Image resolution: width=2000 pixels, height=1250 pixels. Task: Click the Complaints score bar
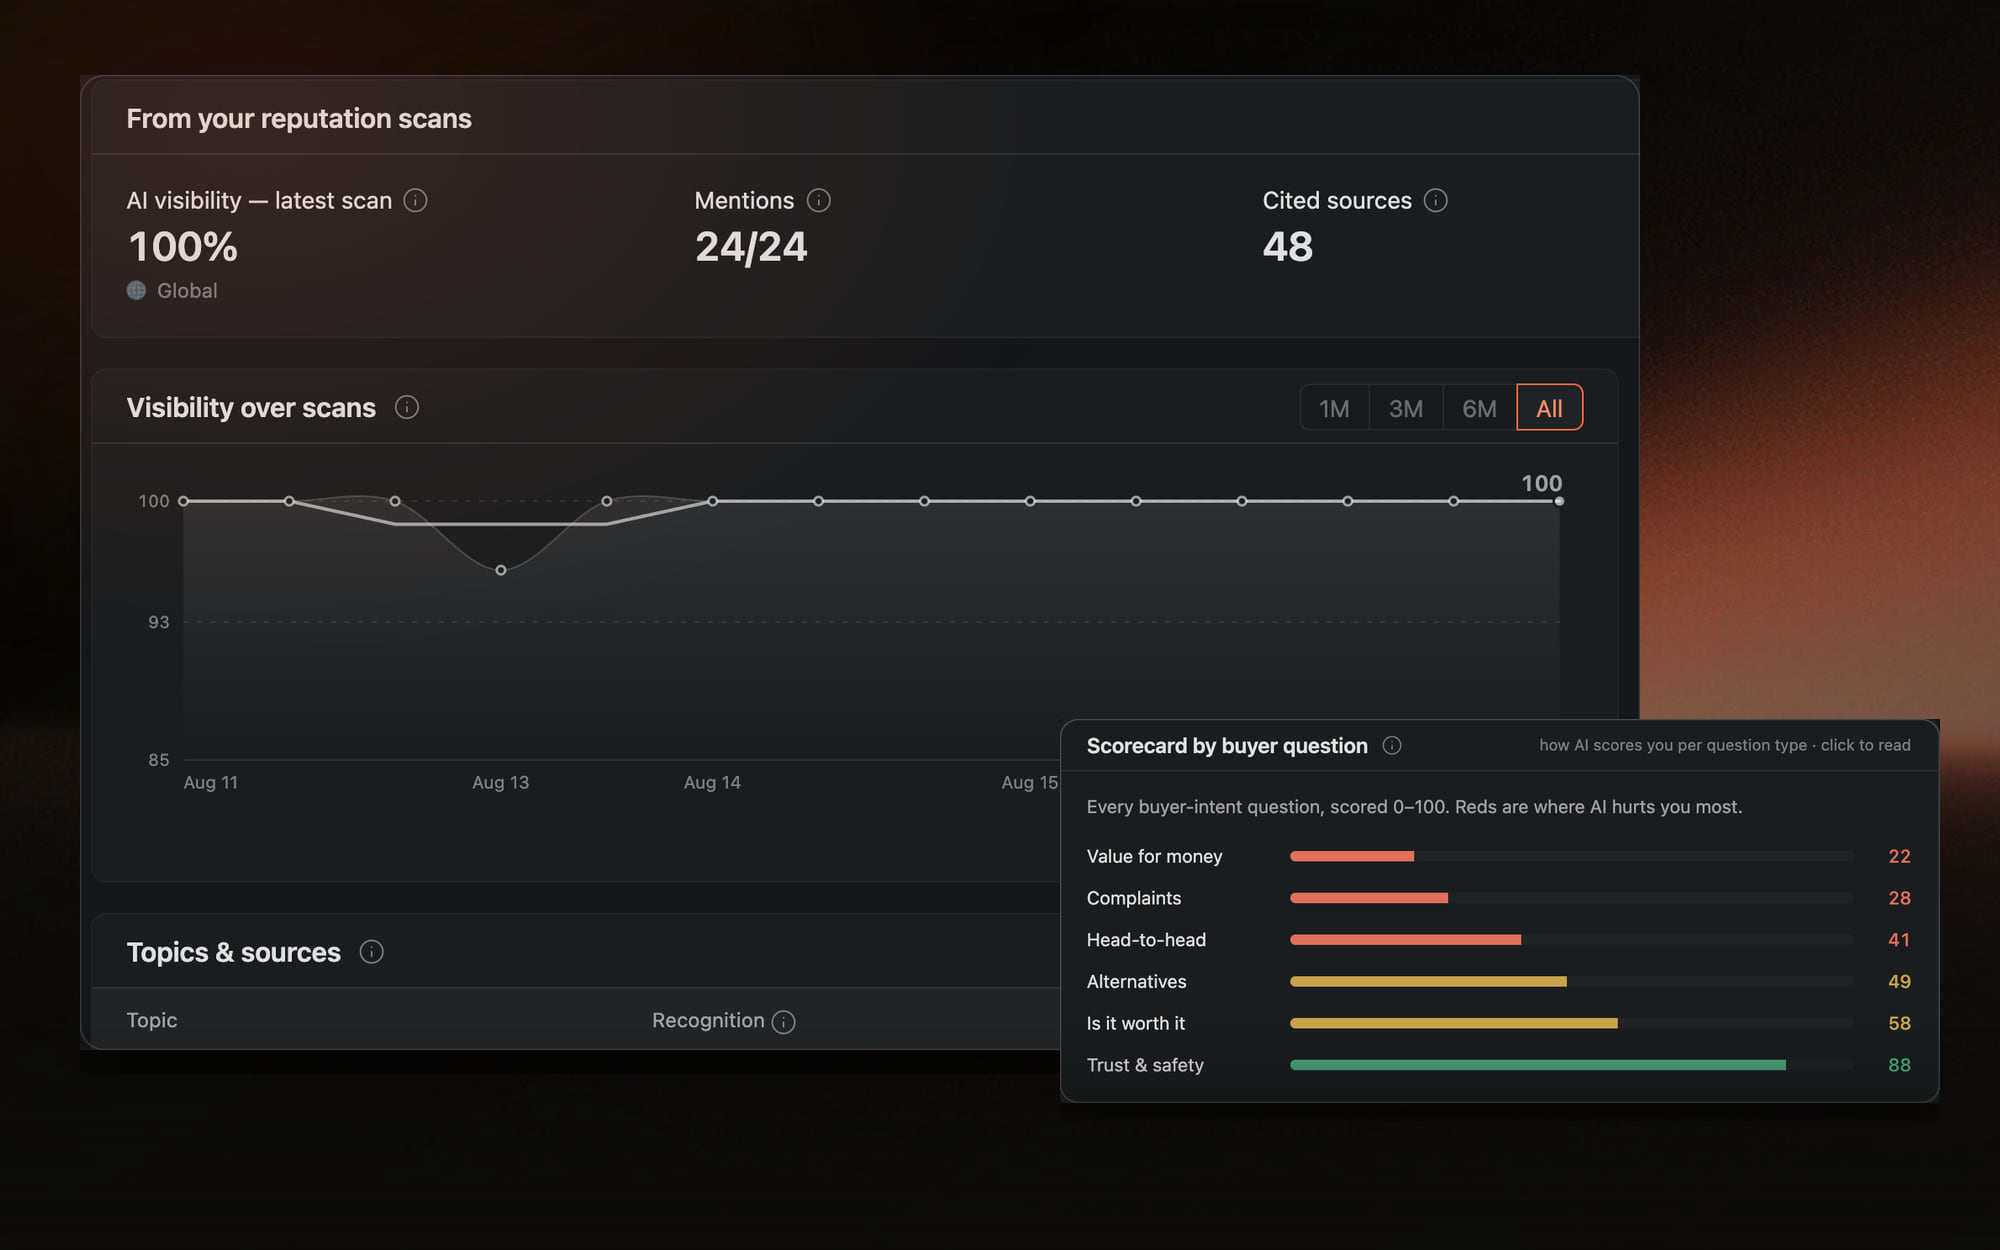(x=1571, y=899)
